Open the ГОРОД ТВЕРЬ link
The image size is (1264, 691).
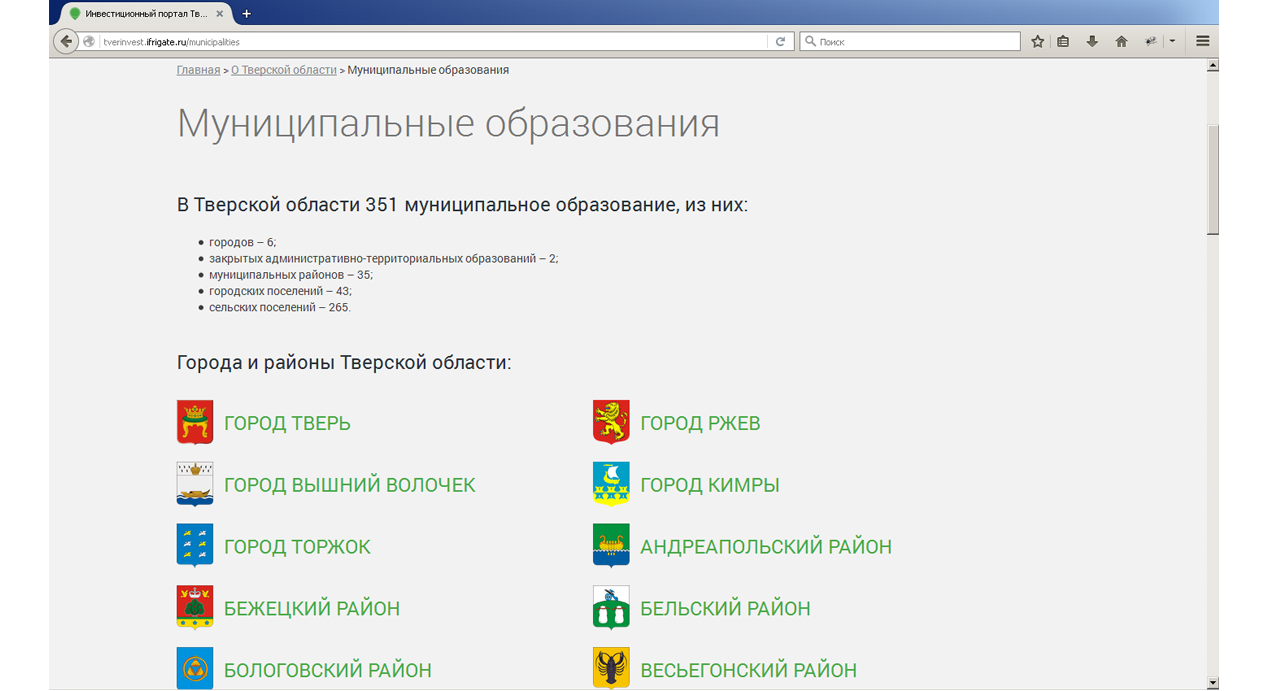coord(287,423)
